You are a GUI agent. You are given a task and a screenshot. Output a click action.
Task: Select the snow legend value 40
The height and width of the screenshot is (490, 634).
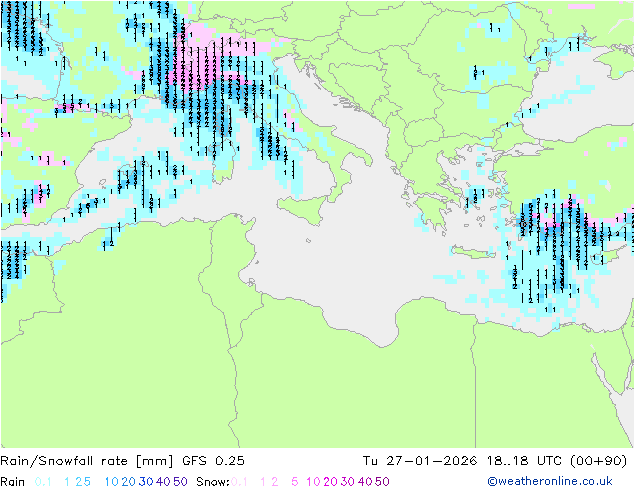(x=365, y=482)
